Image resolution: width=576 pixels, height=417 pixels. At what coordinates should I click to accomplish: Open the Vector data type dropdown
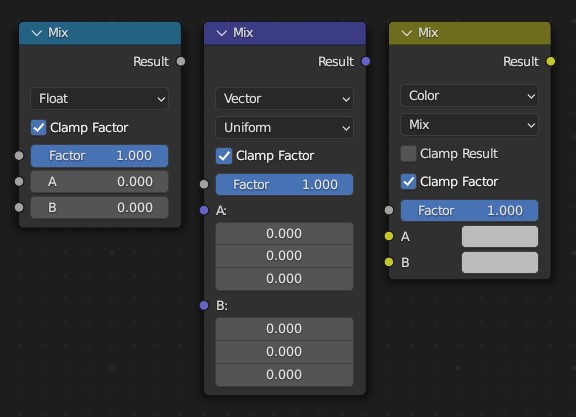[x=284, y=98]
